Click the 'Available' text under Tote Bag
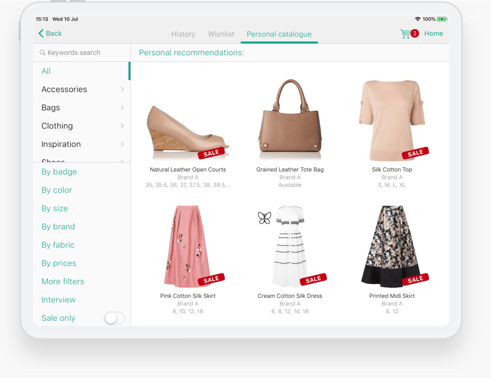 pos(290,185)
